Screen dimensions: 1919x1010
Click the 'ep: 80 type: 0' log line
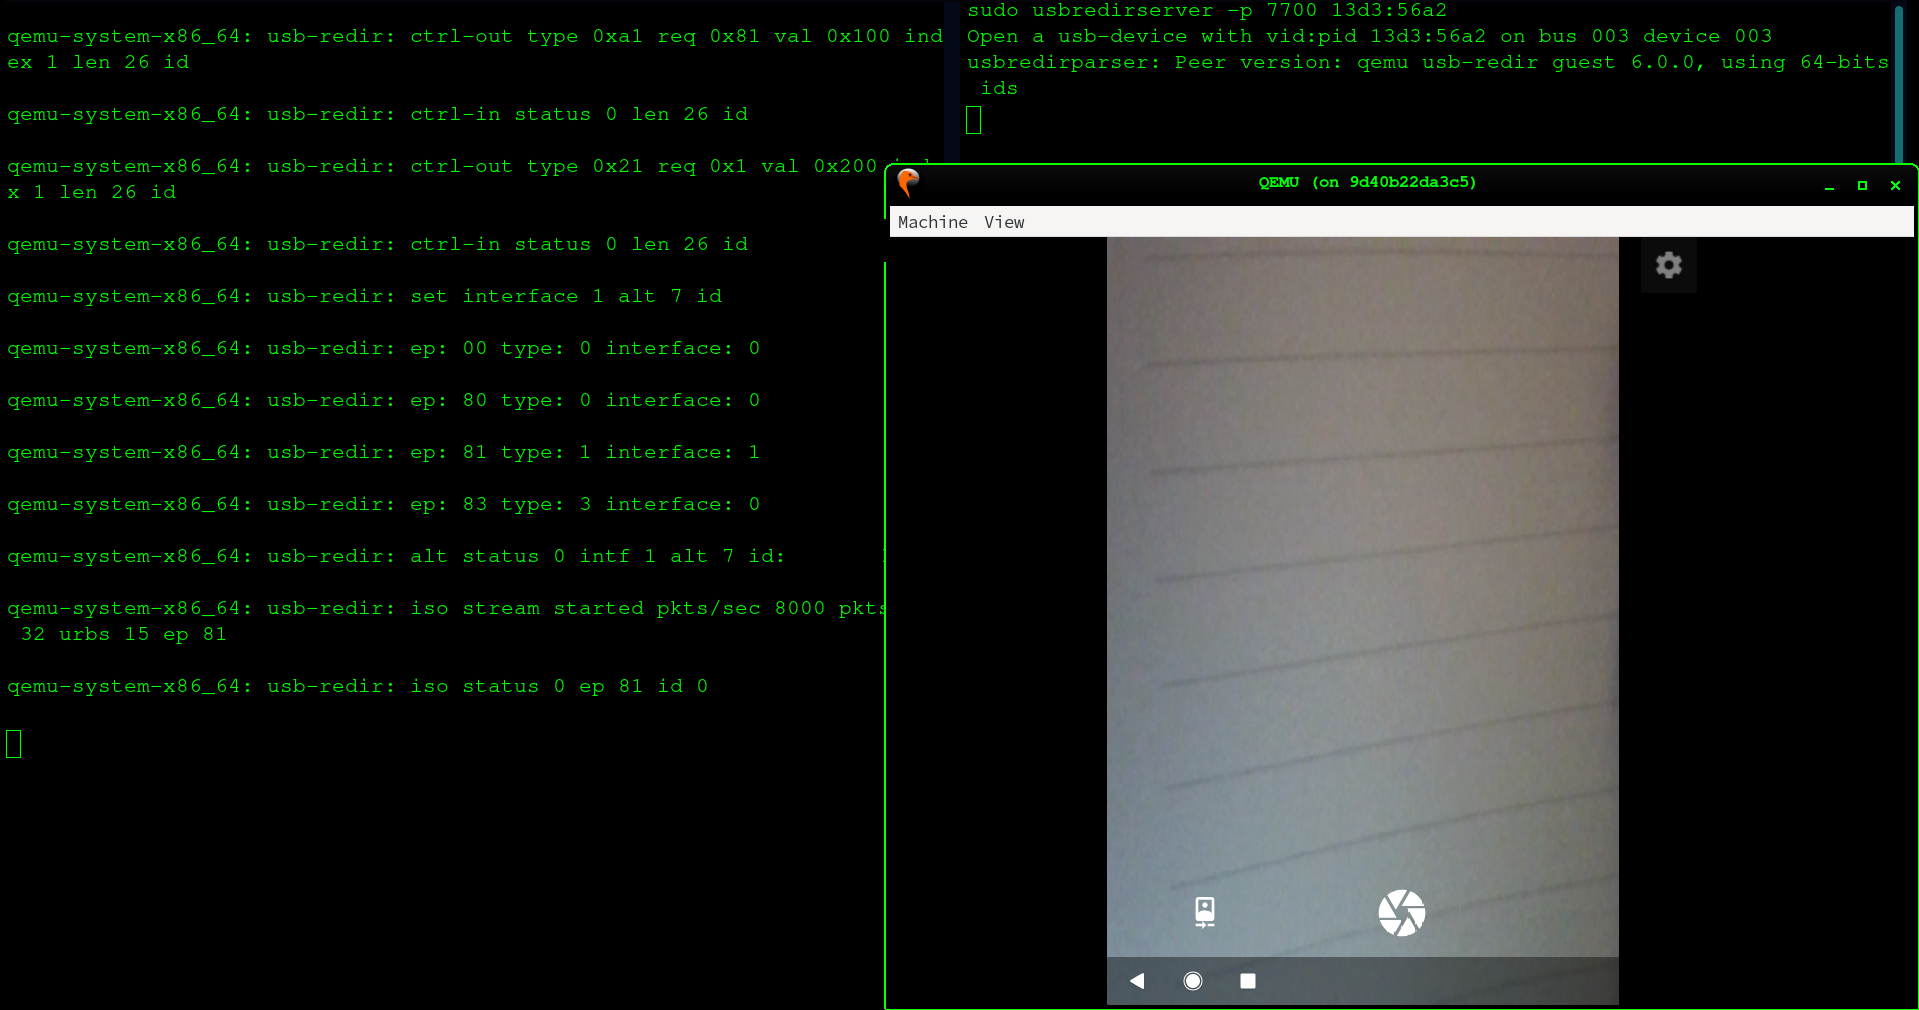click(x=383, y=400)
